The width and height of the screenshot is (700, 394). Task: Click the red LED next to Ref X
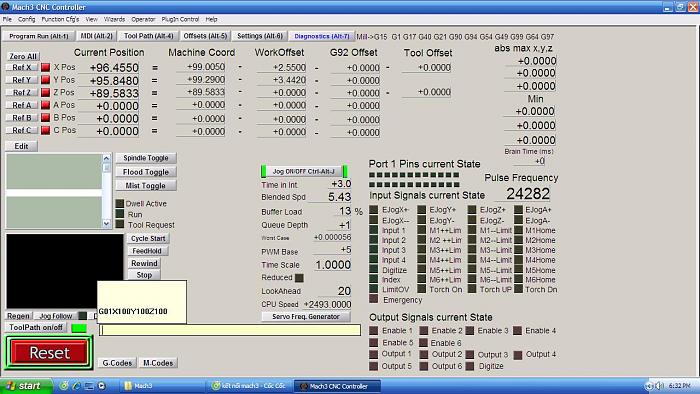point(46,67)
